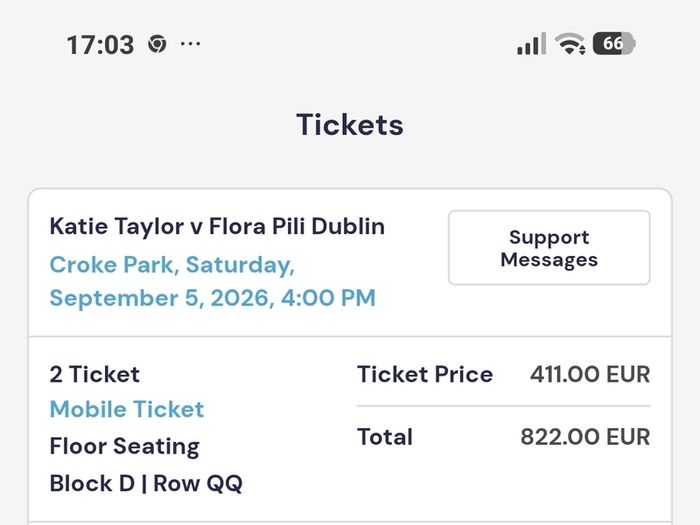Tap the battery level 66 indicator
The width and height of the screenshot is (700, 525).
click(x=614, y=44)
